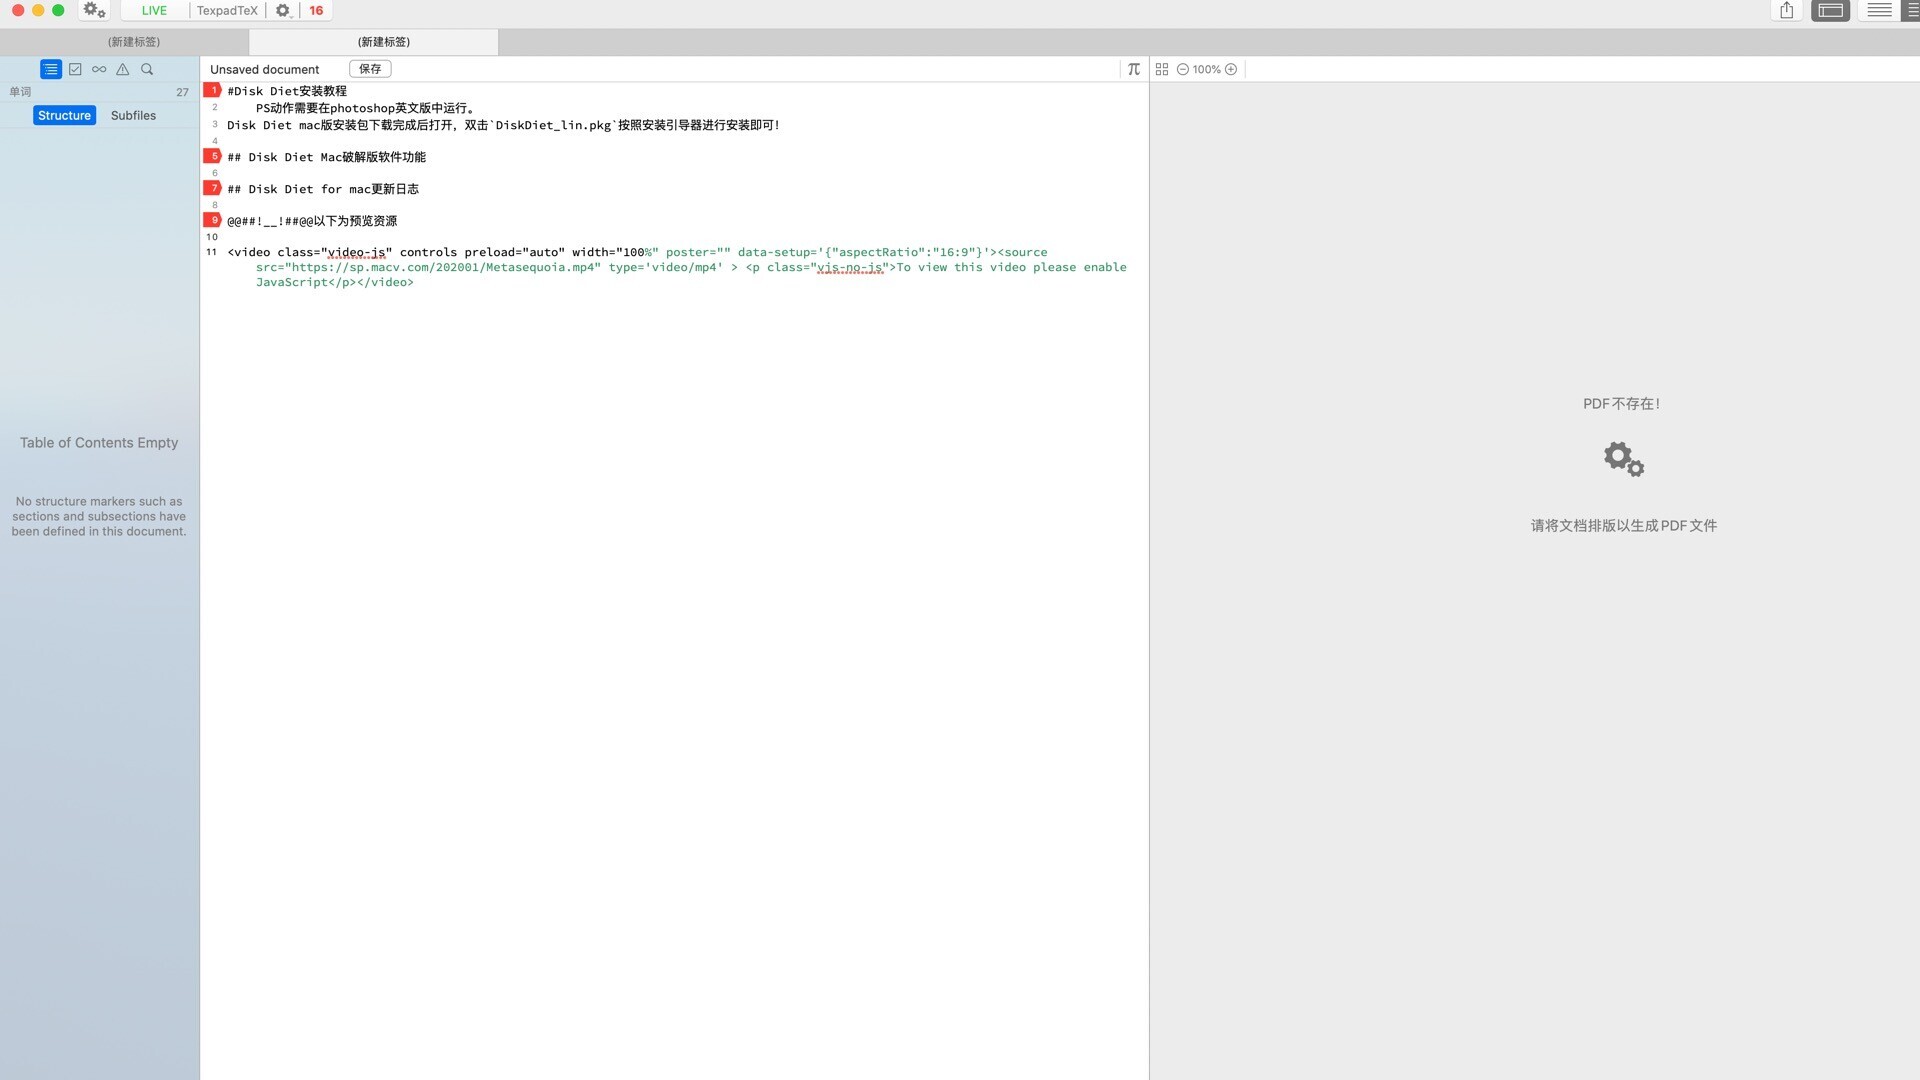
Task: Click error marker on line 7
Action: coord(212,188)
